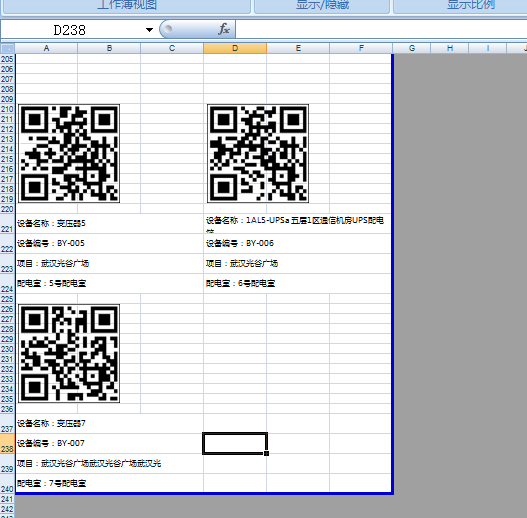Click cell with 设备名称：1AL5-UPSa
This screenshot has width=527, height=518.
click(297, 224)
